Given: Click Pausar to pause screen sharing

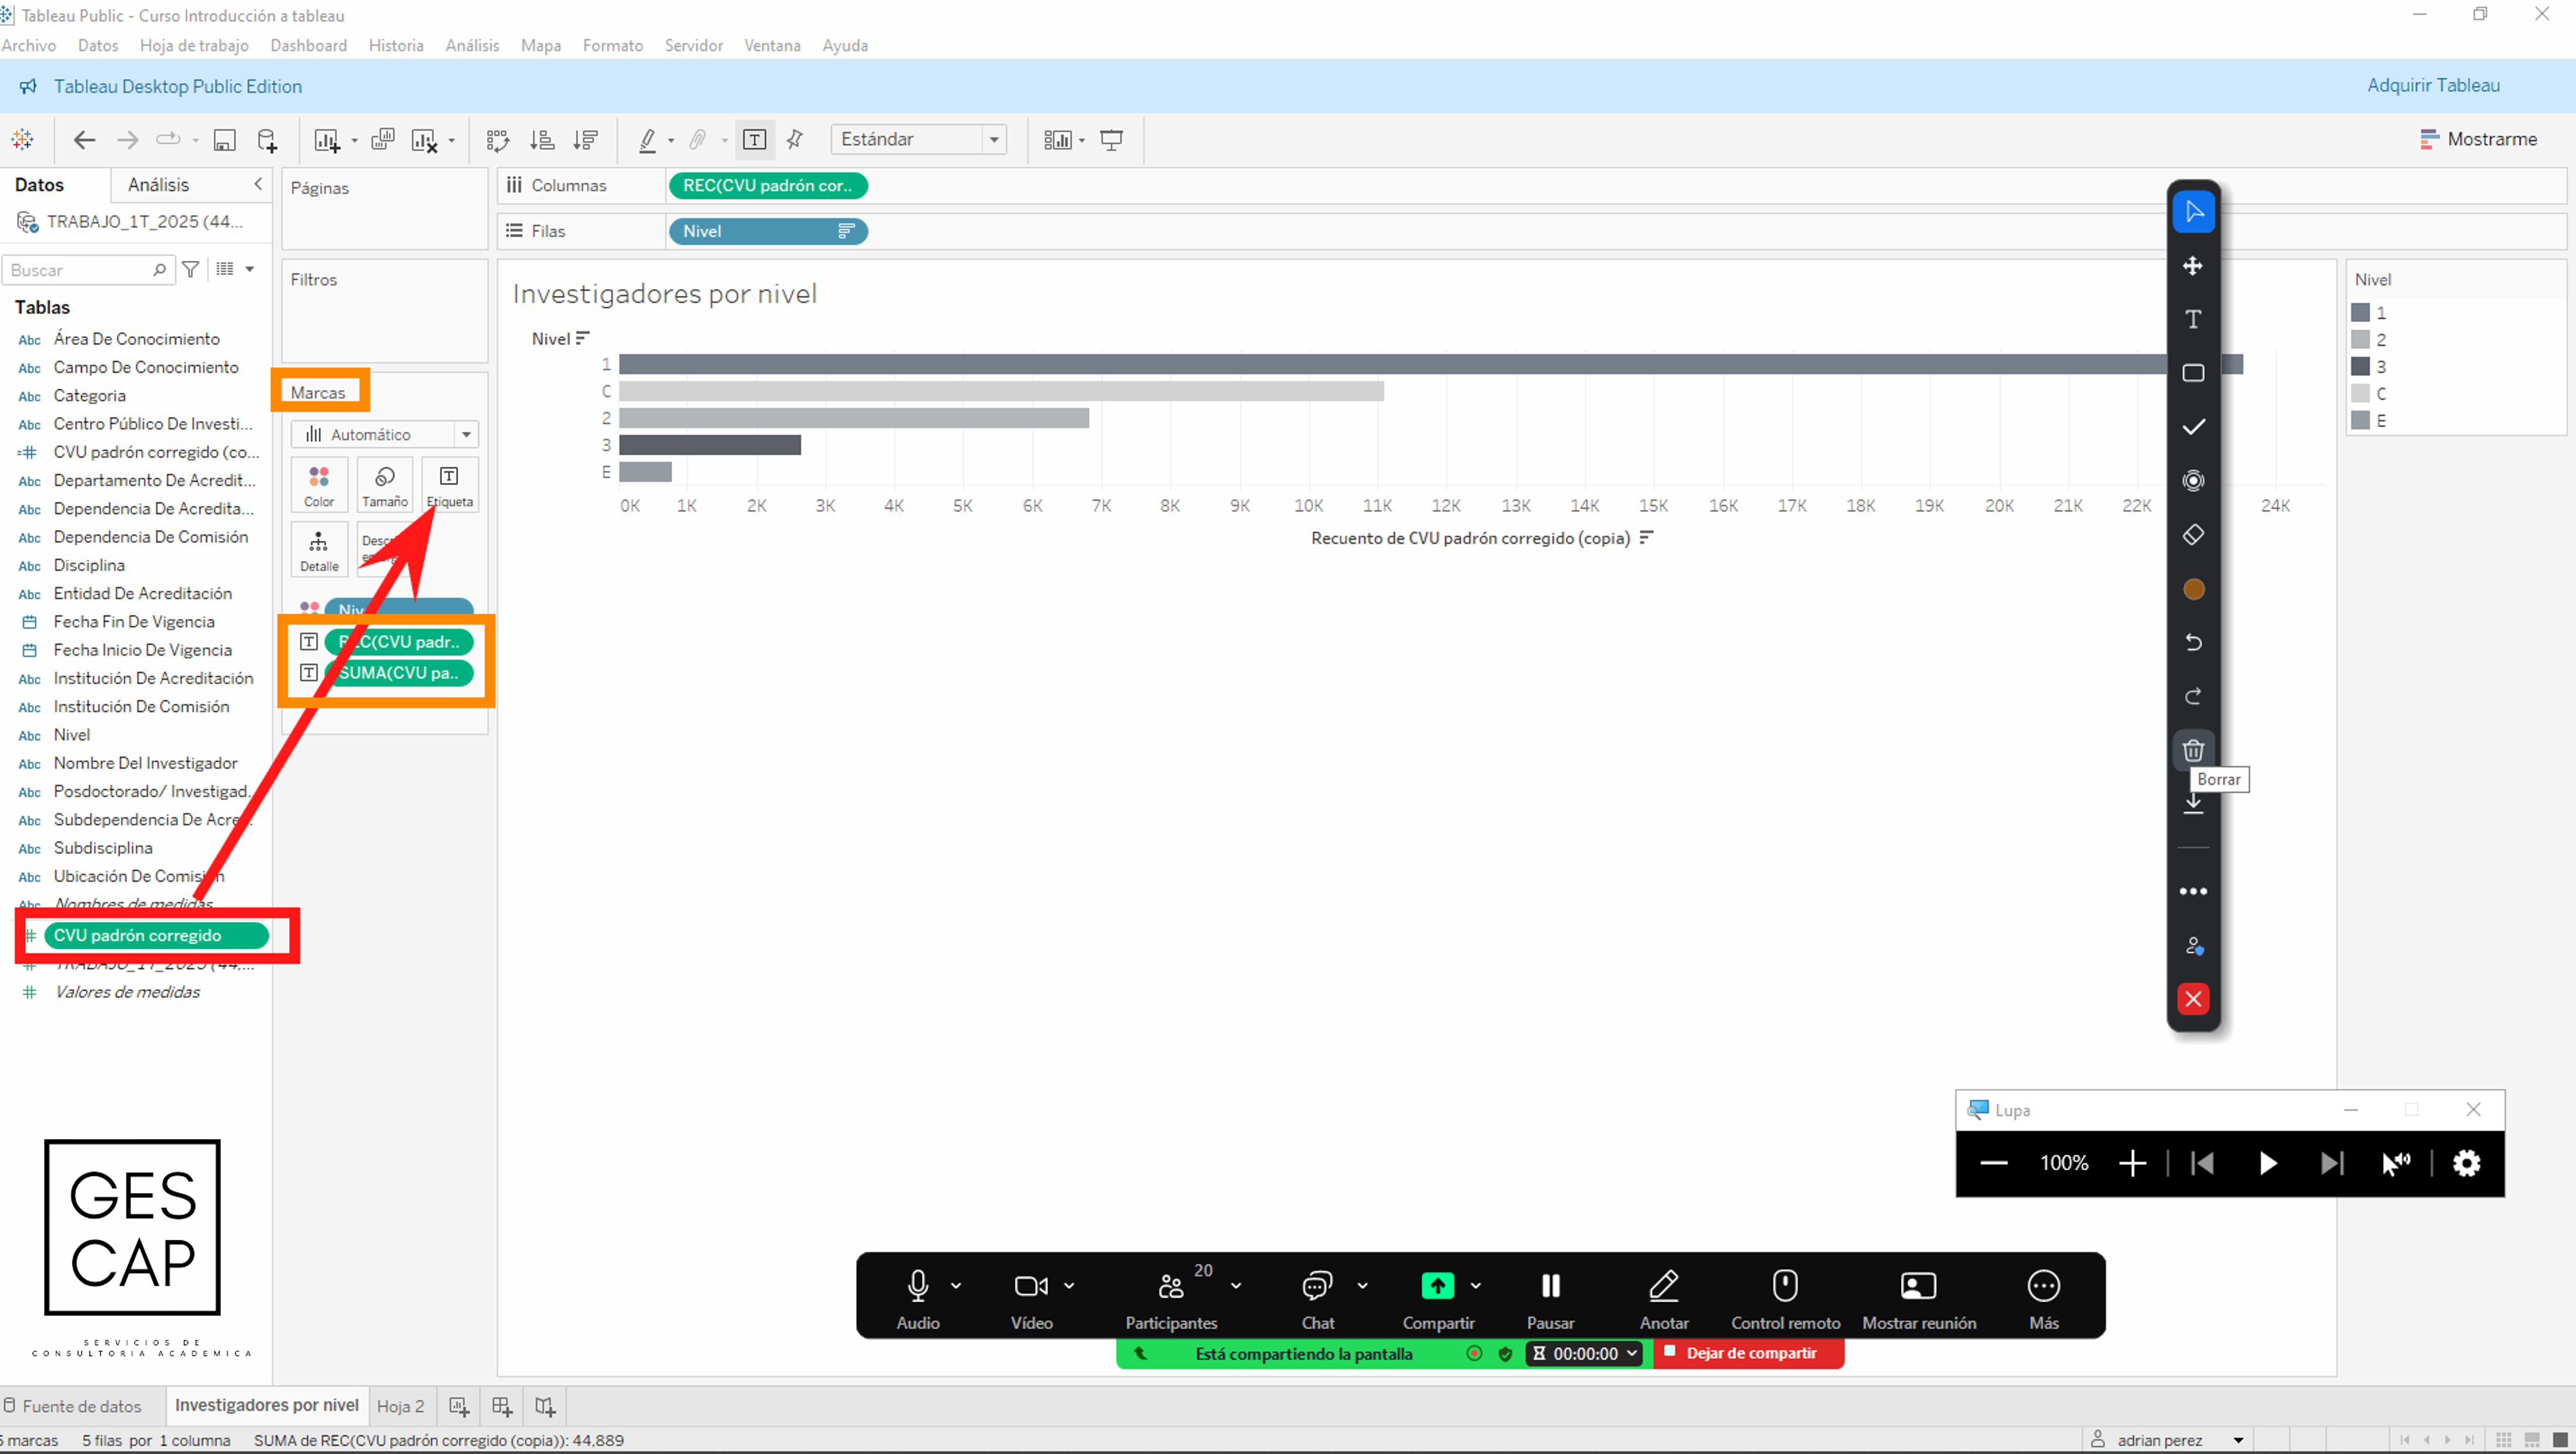Looking at the screenshot, I should click(x=1551, y=1298).
